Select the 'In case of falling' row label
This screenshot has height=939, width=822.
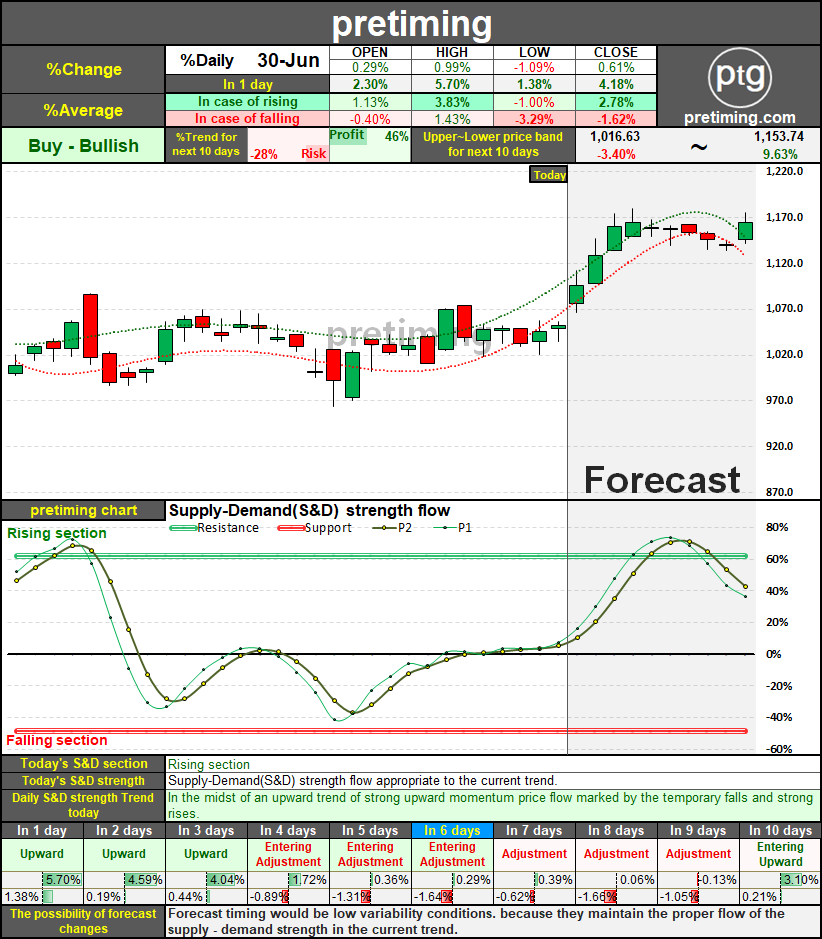coord(247,119)
